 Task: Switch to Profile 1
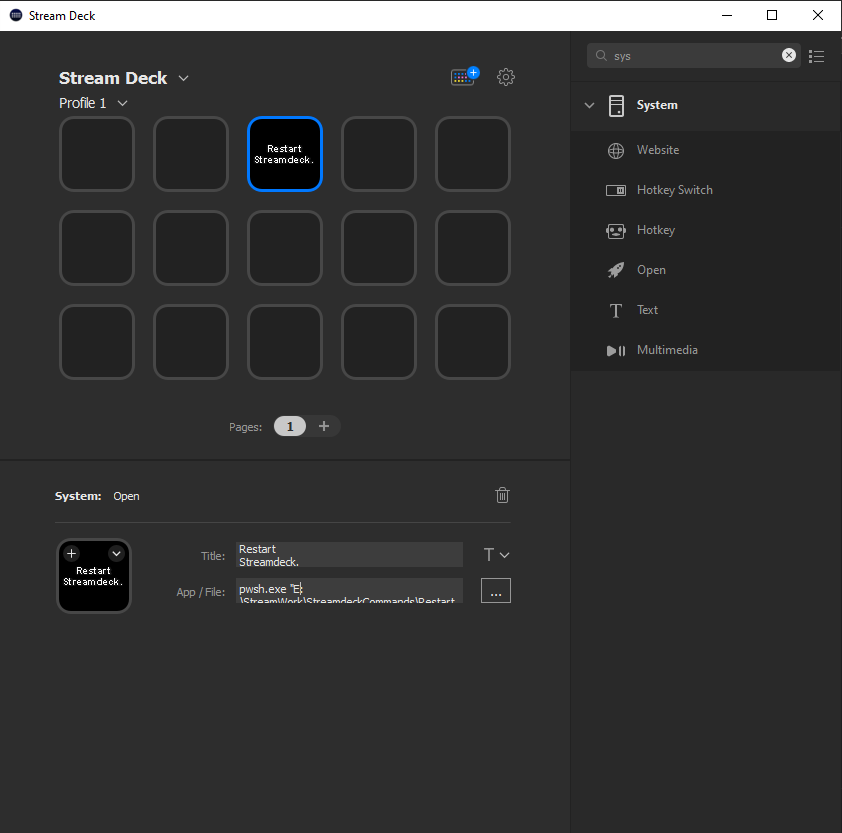(86, 103)
